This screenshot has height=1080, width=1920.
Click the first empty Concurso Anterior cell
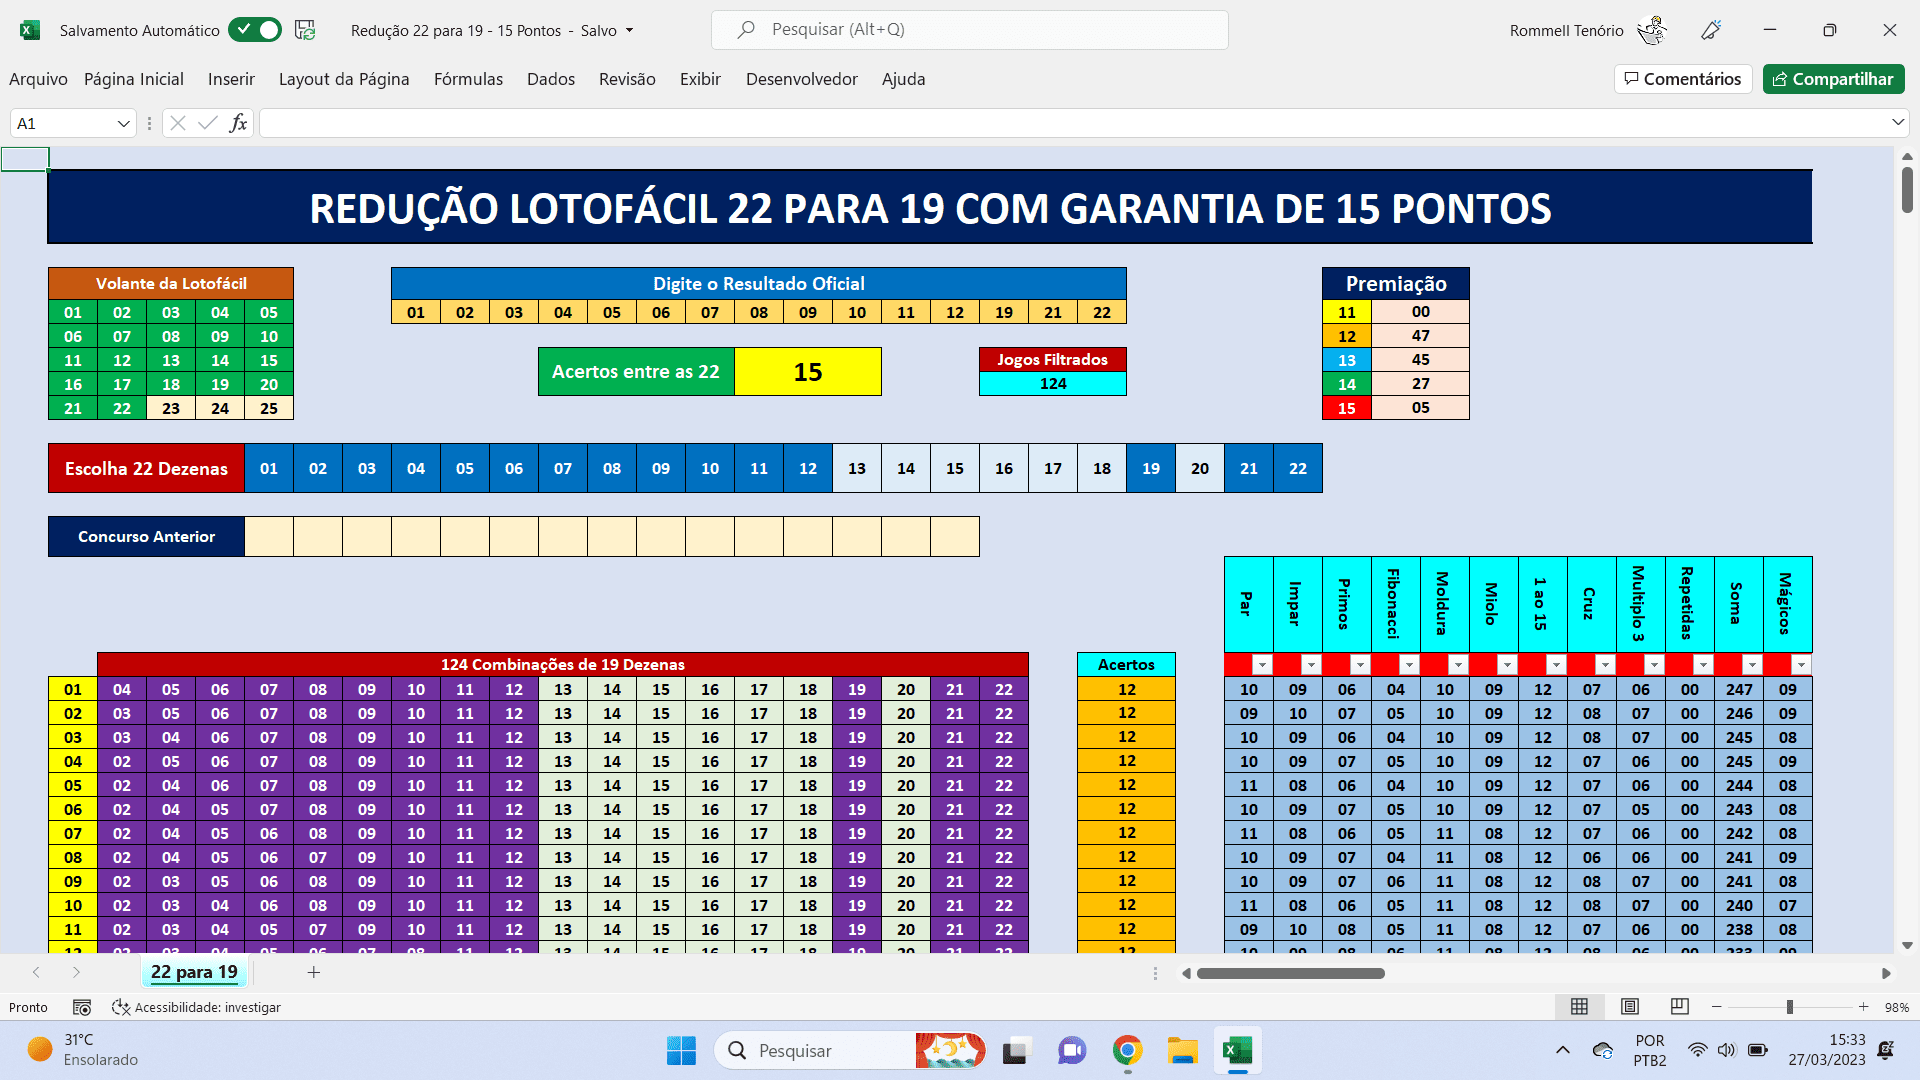[x=269, y=536]
